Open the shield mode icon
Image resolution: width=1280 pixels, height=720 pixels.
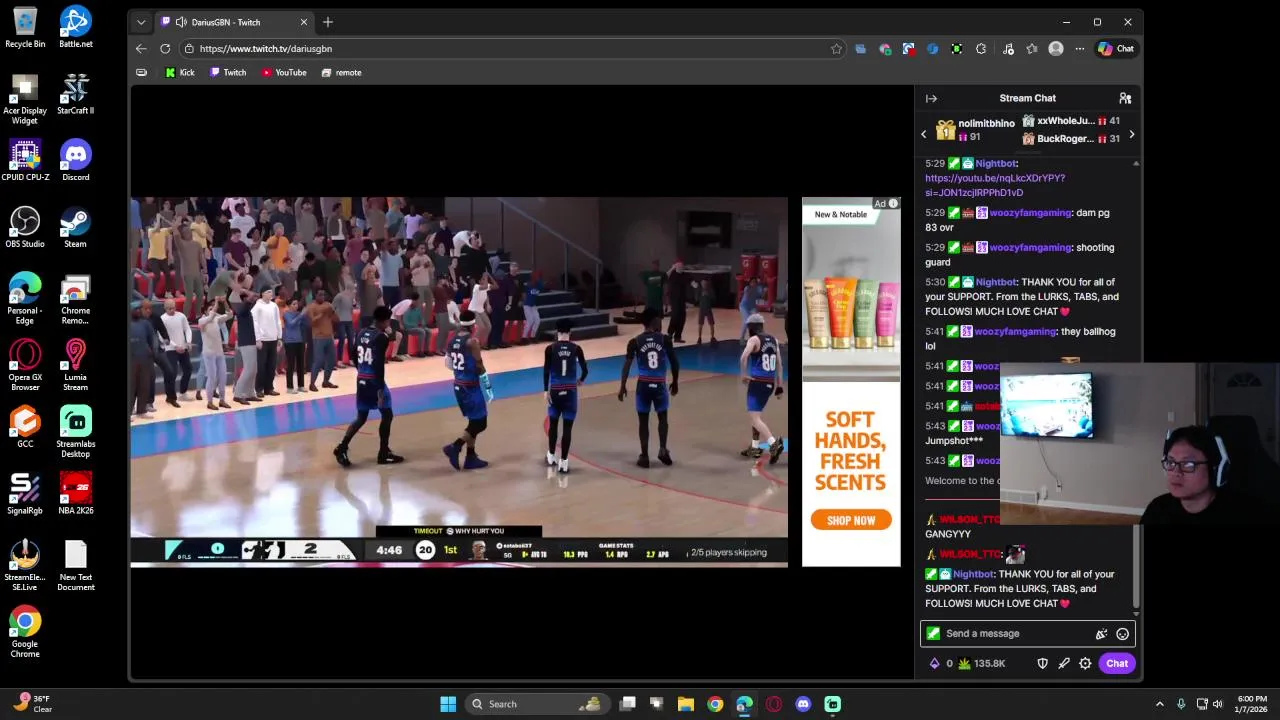(x=1042, y=663)
